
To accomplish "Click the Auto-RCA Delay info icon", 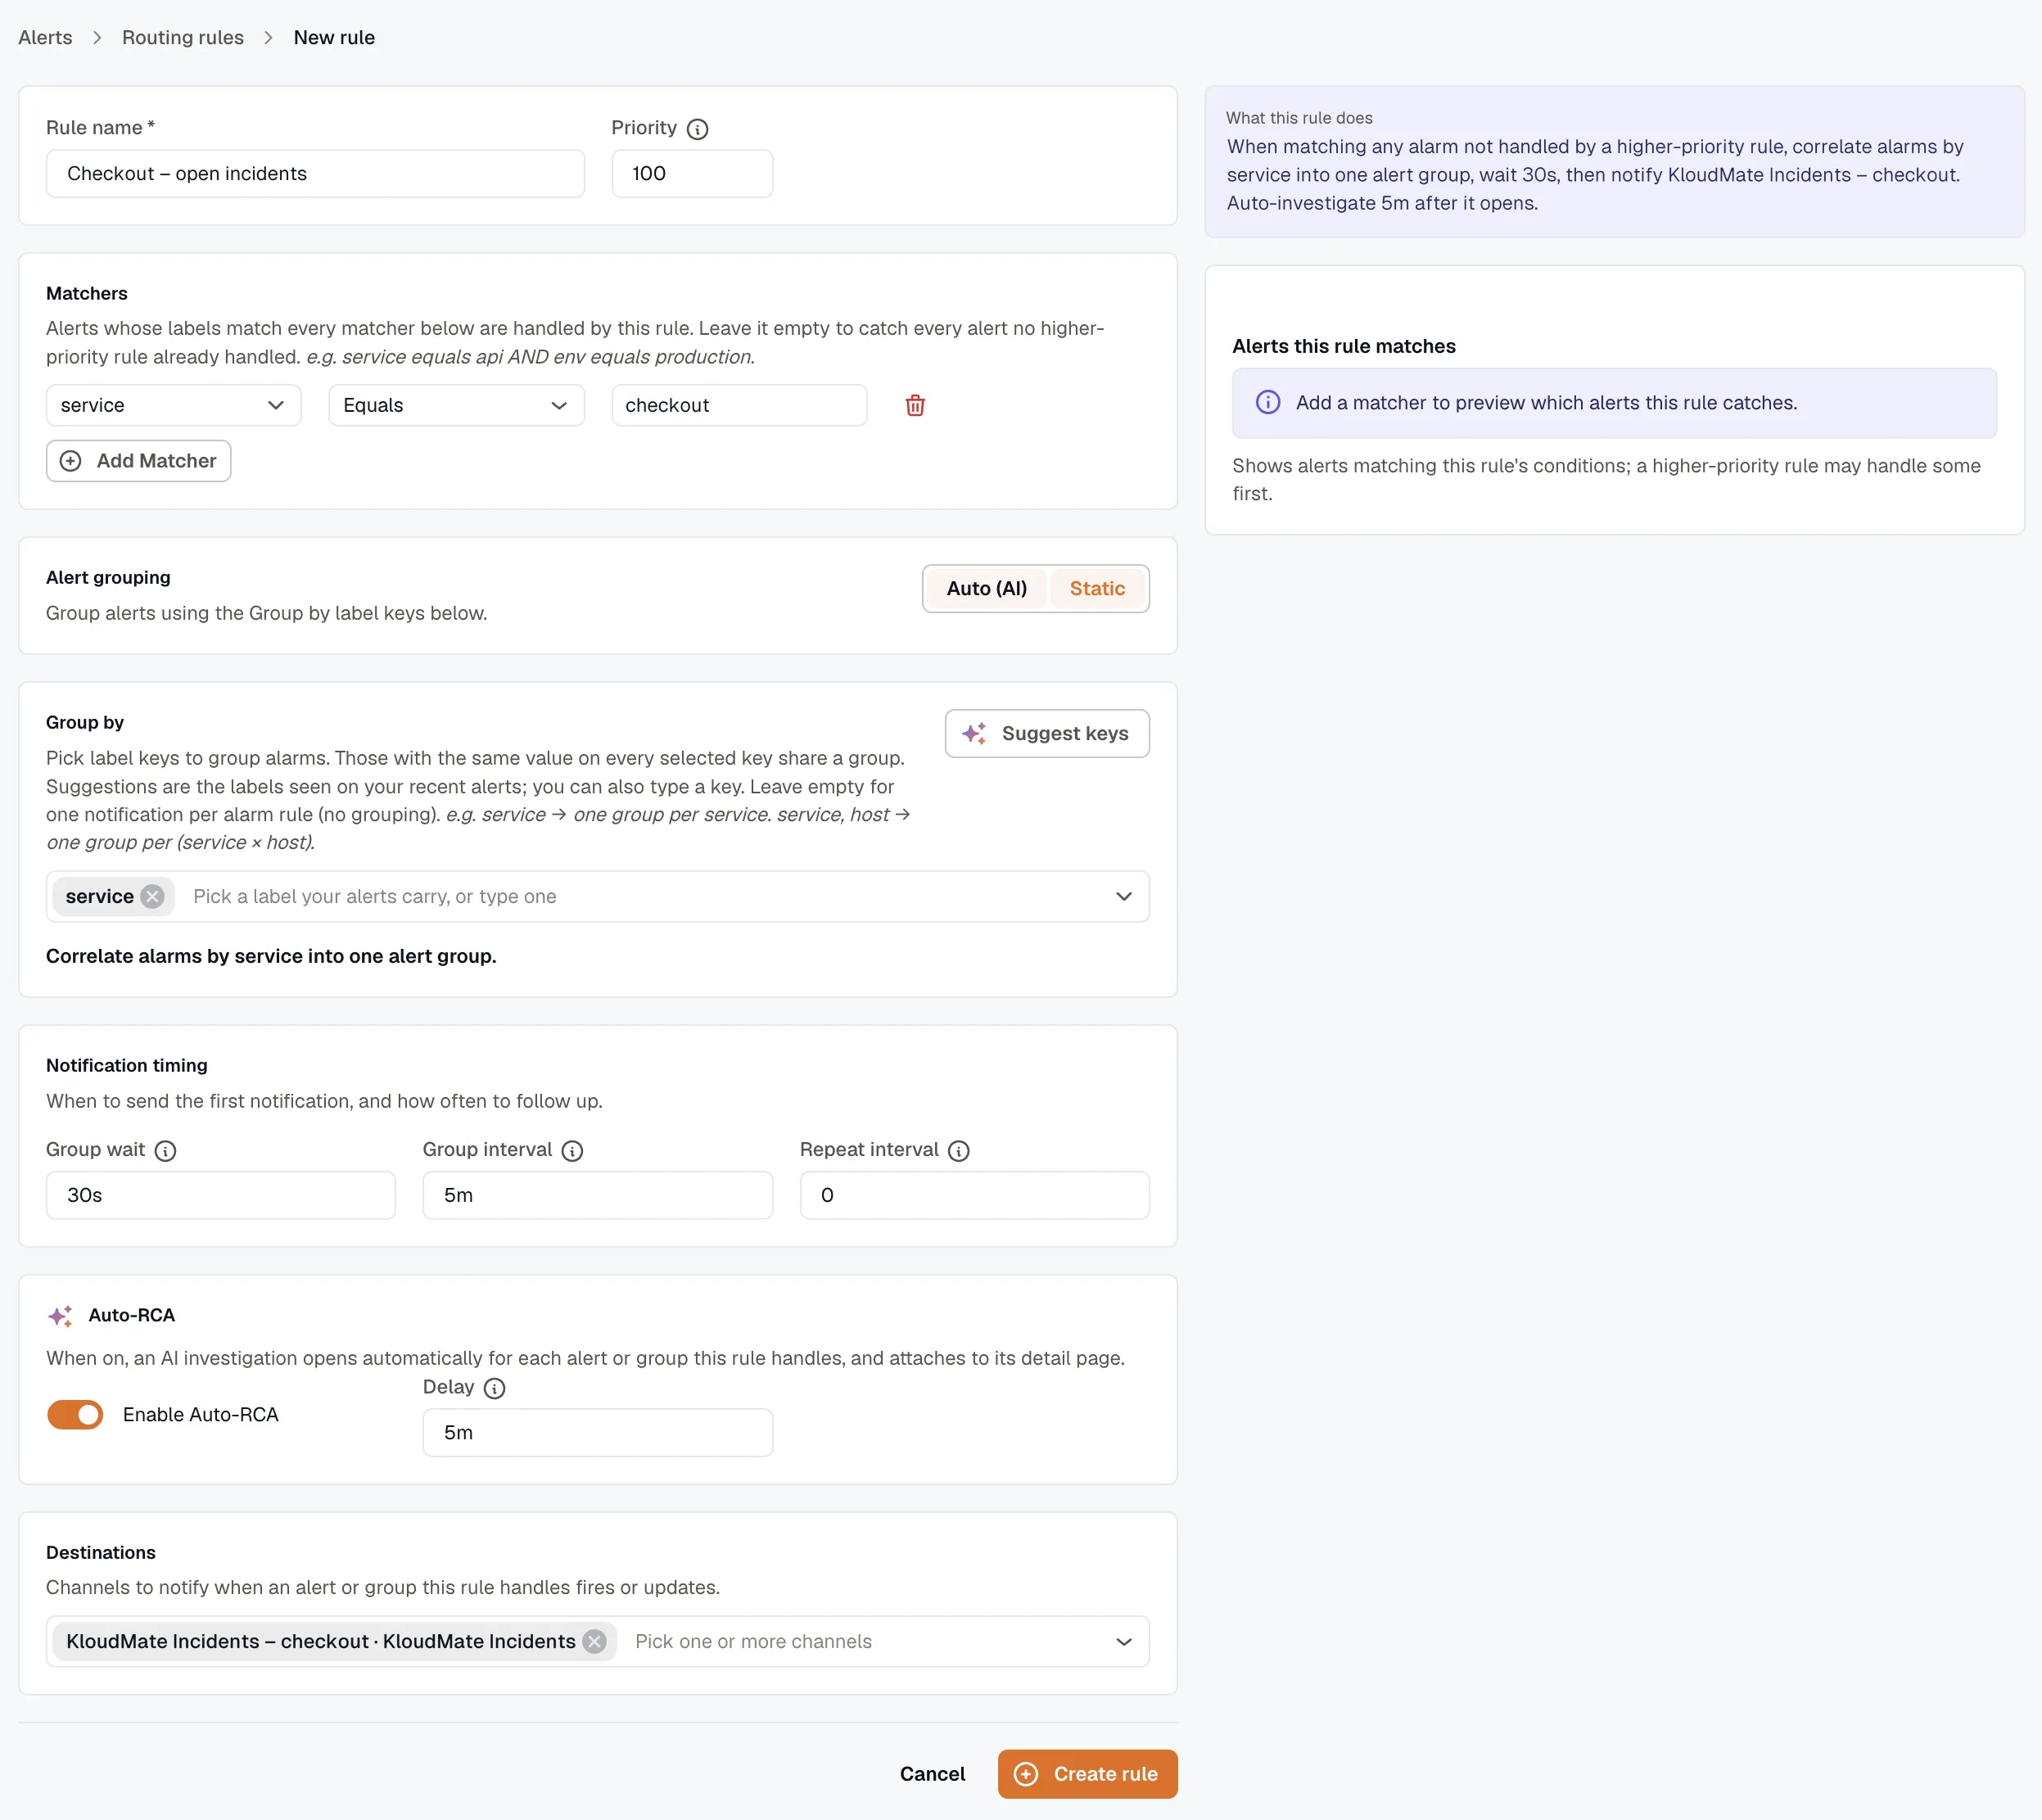I will 494,1388.
